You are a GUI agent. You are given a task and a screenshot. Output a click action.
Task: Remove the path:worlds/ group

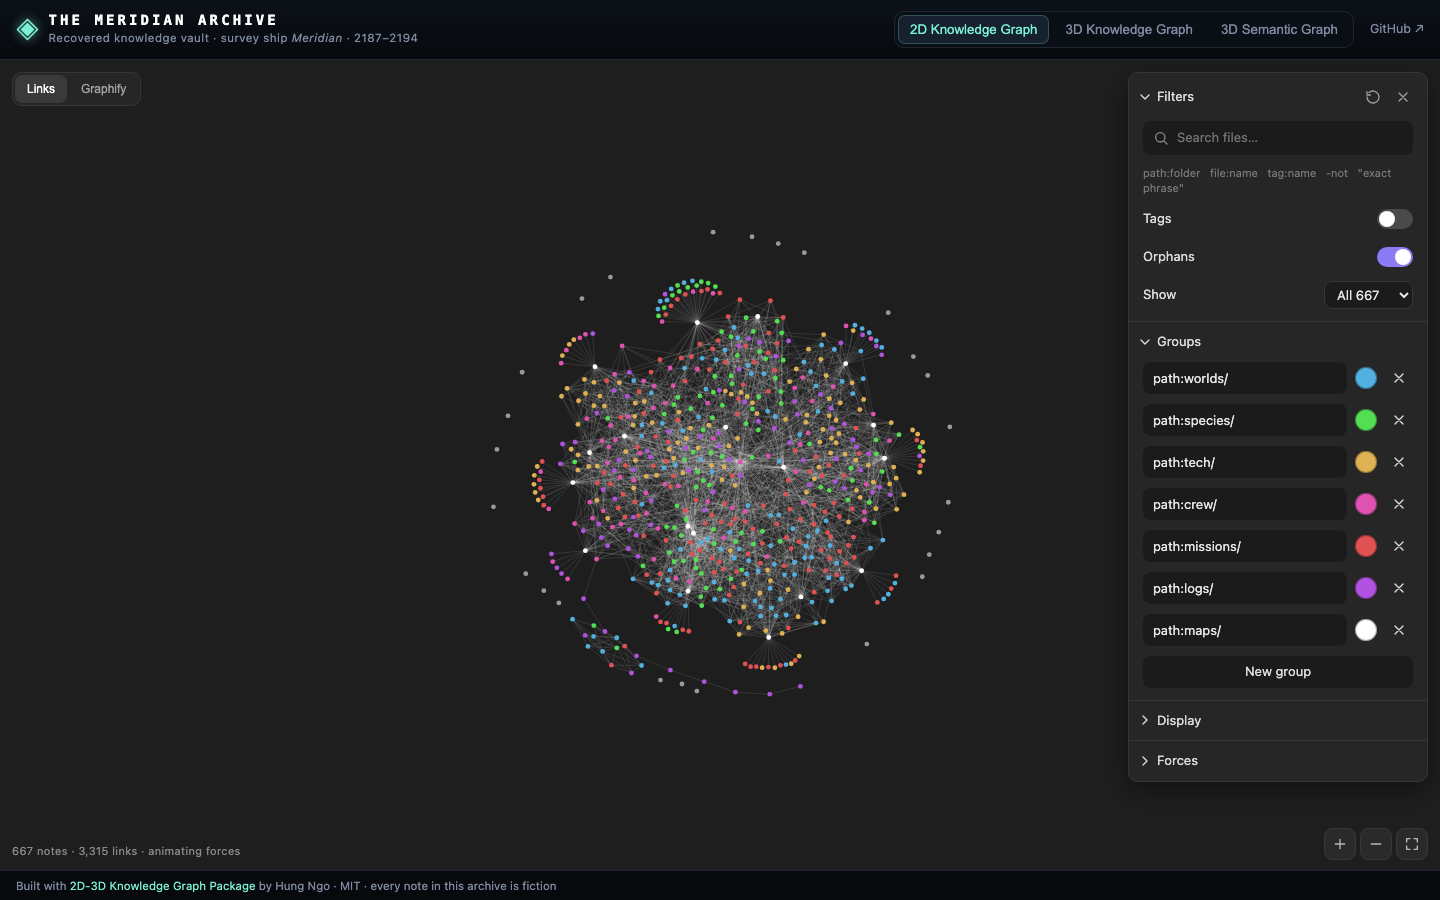pyautogui.click(x=1399, y=378)
